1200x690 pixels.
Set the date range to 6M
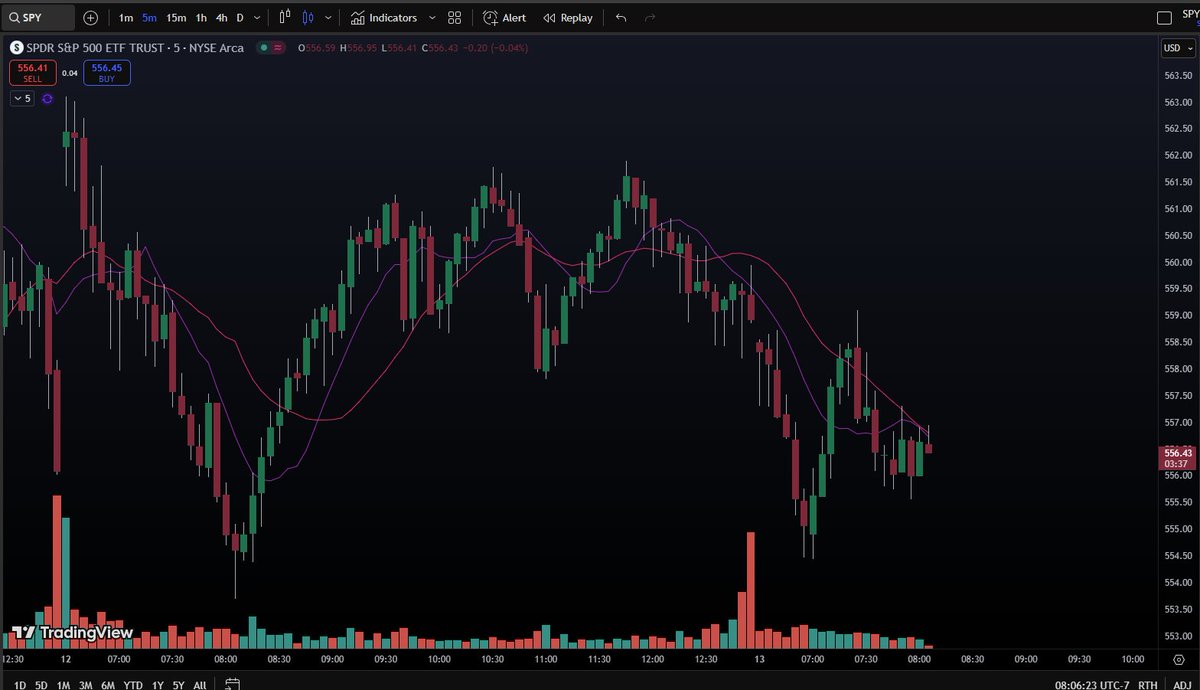pyautogui.click(x=109, y=685)
